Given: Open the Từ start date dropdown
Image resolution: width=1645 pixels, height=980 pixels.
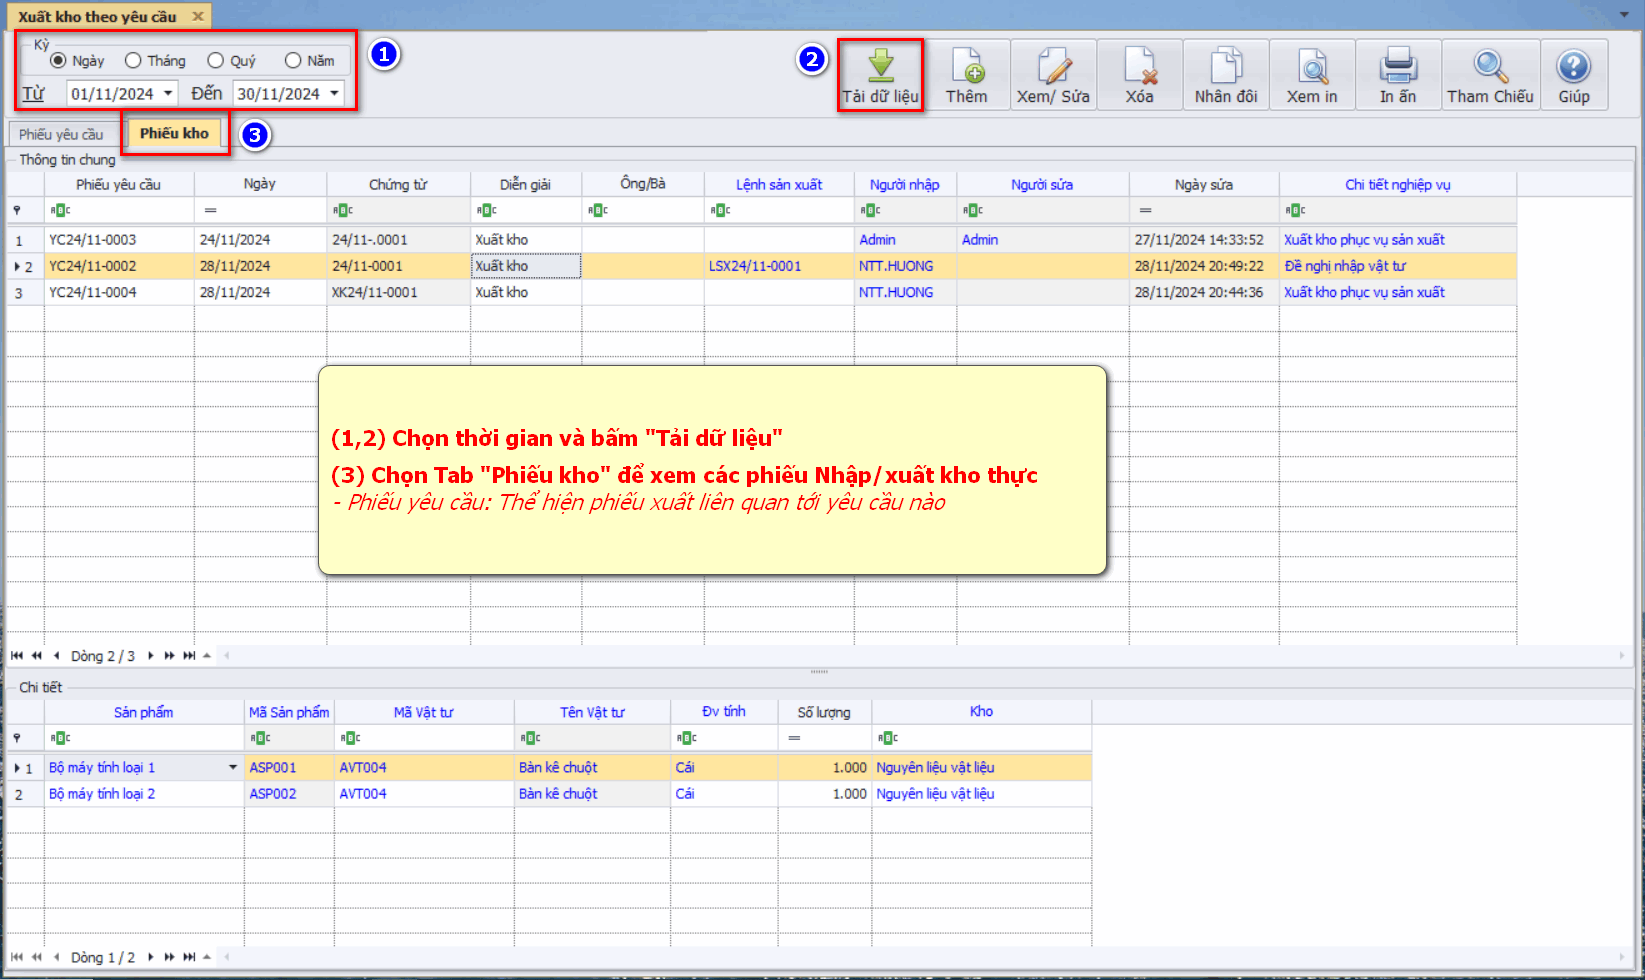Looking at the screenshot, I should tap(168, 94).
